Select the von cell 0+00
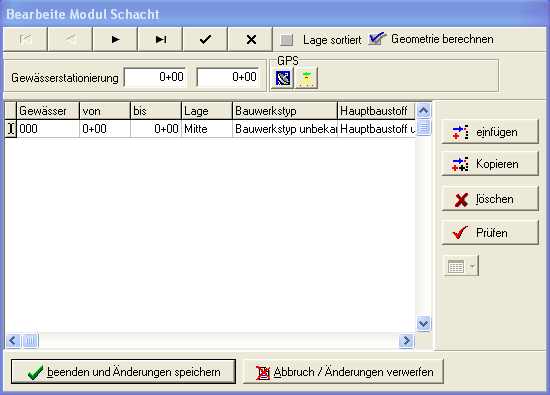 [105, 129]
